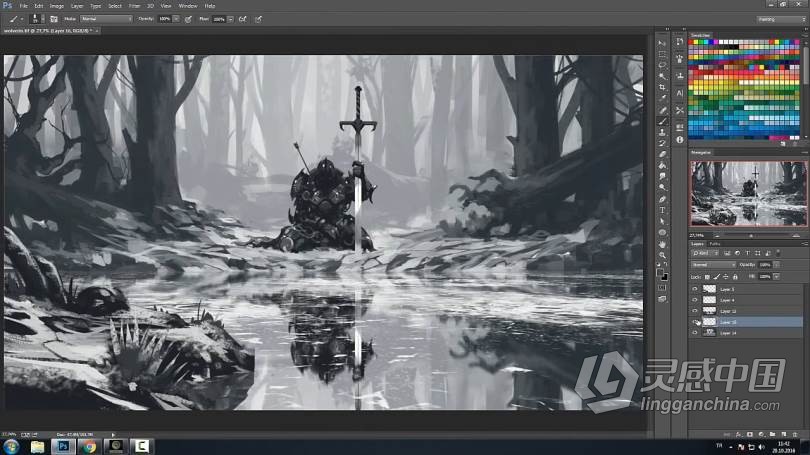The width and height of the screenshot is (810, 455).
Task: Select the Horizontal Type tool
Action: pos(662,210)
